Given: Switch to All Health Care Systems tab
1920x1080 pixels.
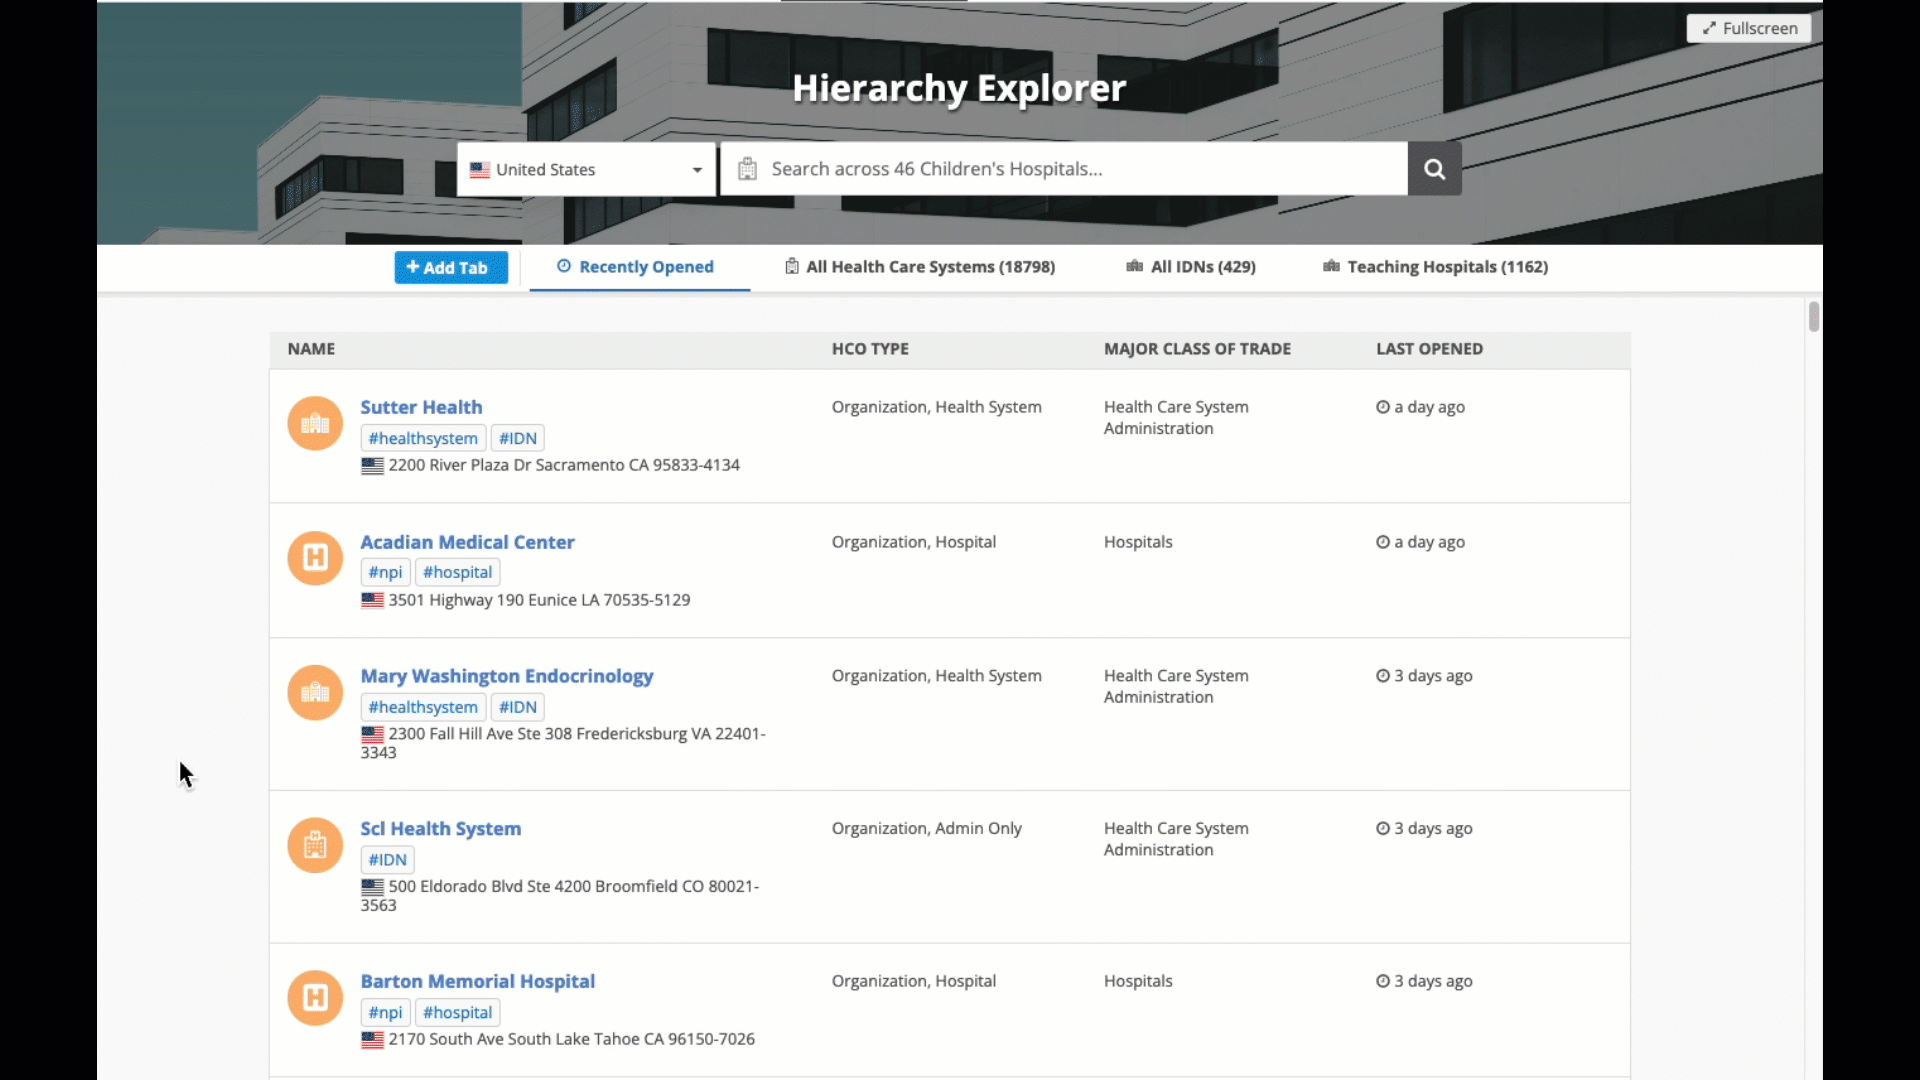Looking at the screenshot, I should pos(920,267).
